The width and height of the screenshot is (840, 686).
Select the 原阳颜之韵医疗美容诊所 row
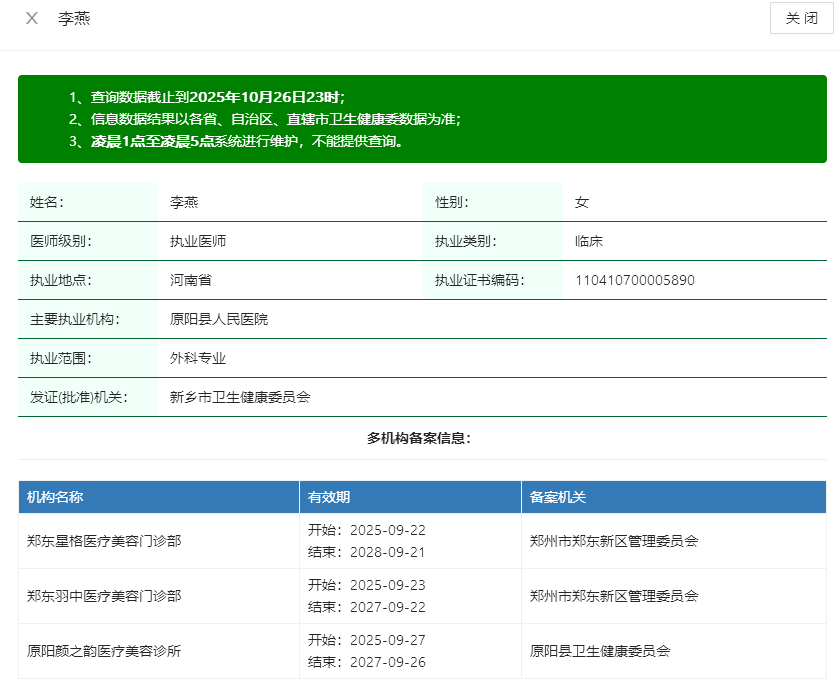point(104,651)
